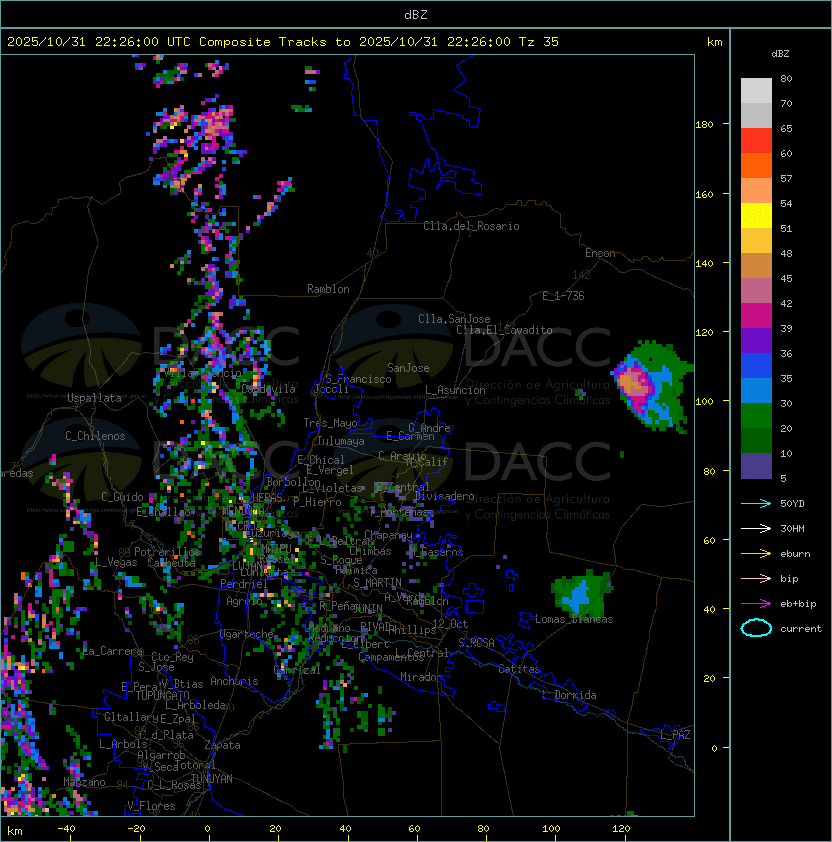Click the Clla.El_Cavadito label
Viewport: 832px width, 842px height.
(x=504, y=330)
